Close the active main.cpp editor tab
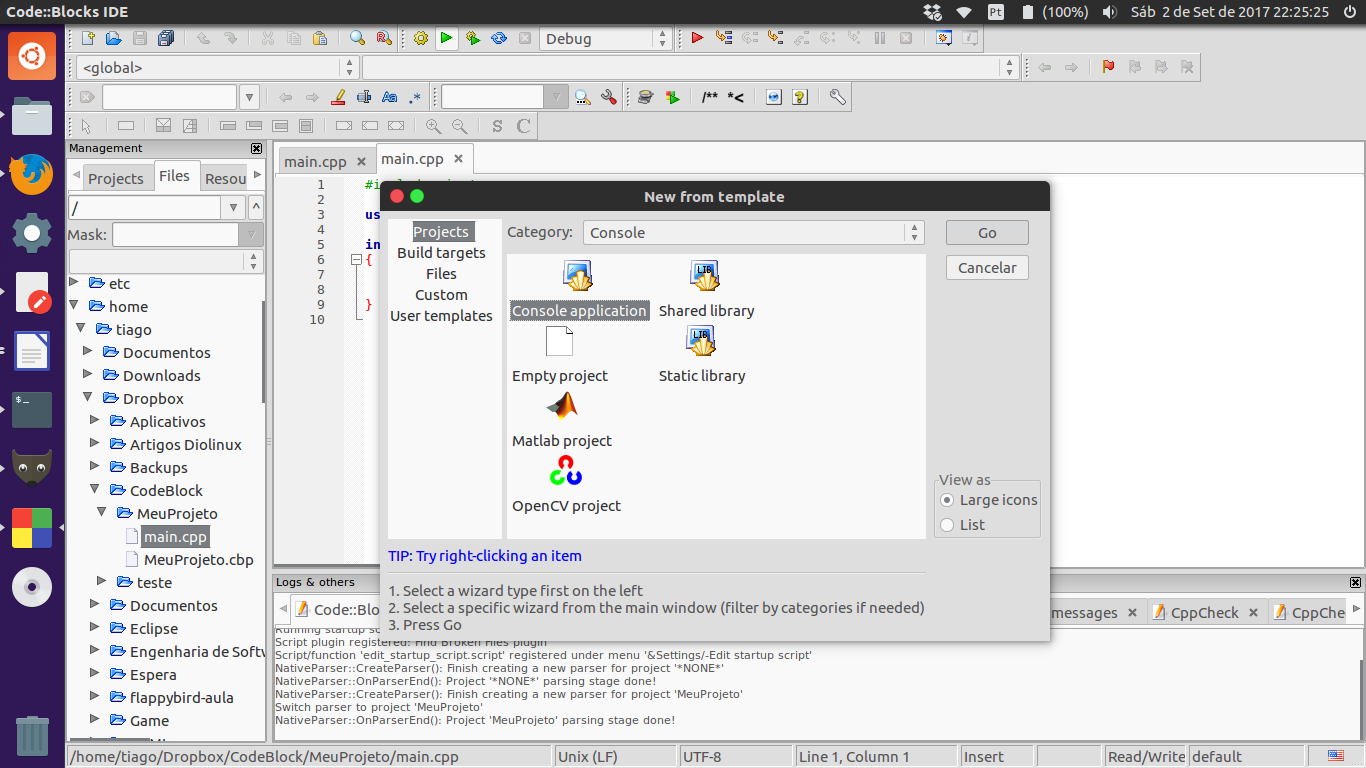The width and height of the screenshot is (1366, 768). pyautogui.click(x=459, y=159)
